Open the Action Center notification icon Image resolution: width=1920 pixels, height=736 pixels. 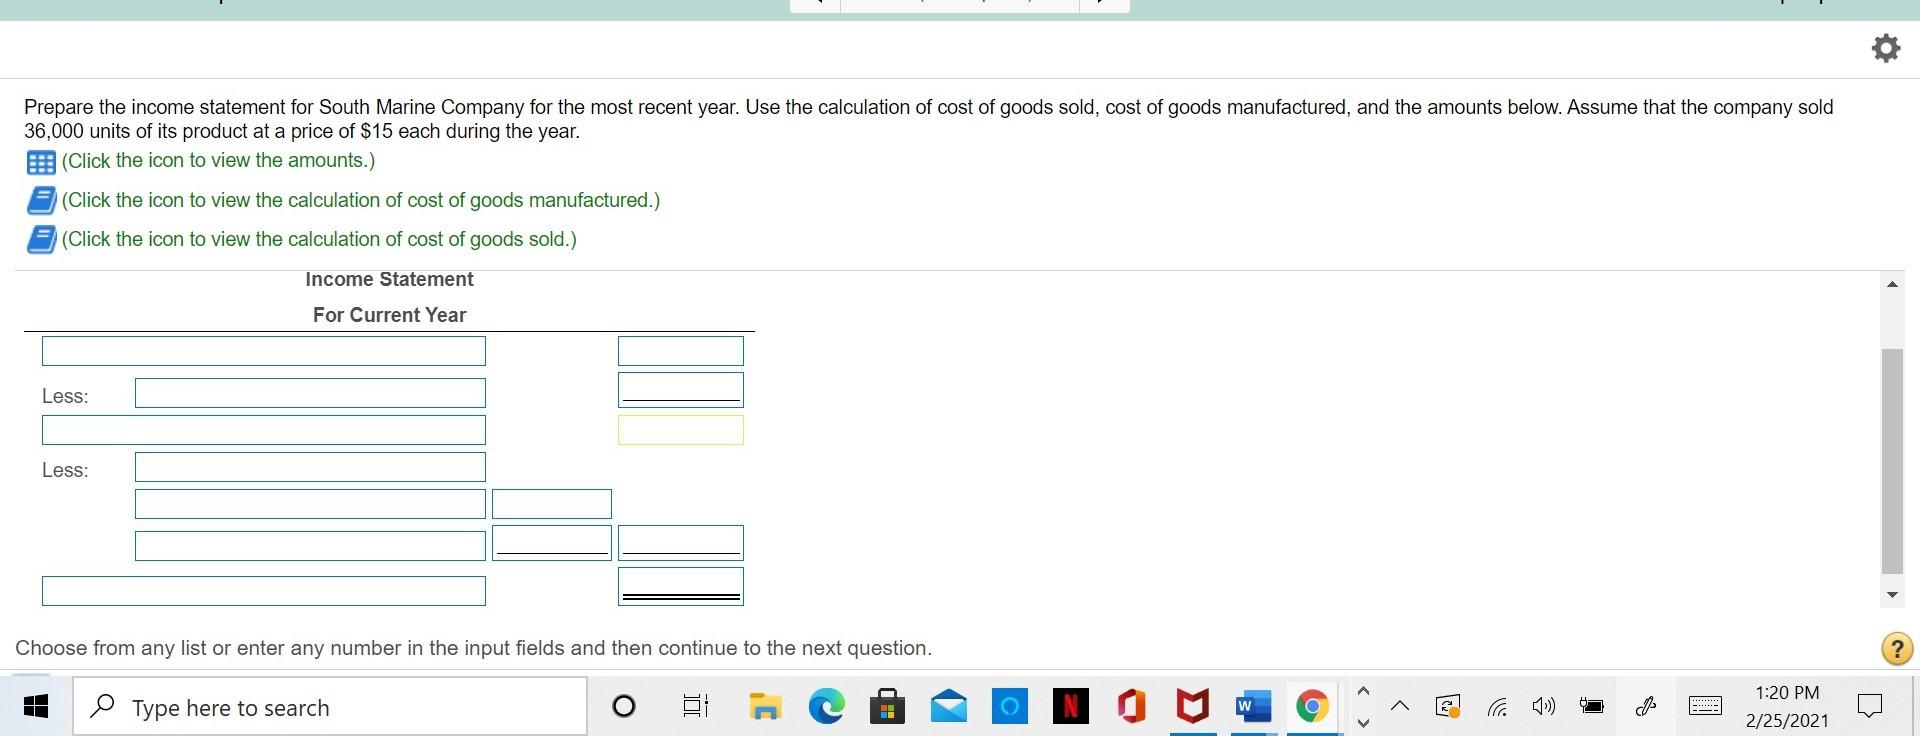point(1869,707)
